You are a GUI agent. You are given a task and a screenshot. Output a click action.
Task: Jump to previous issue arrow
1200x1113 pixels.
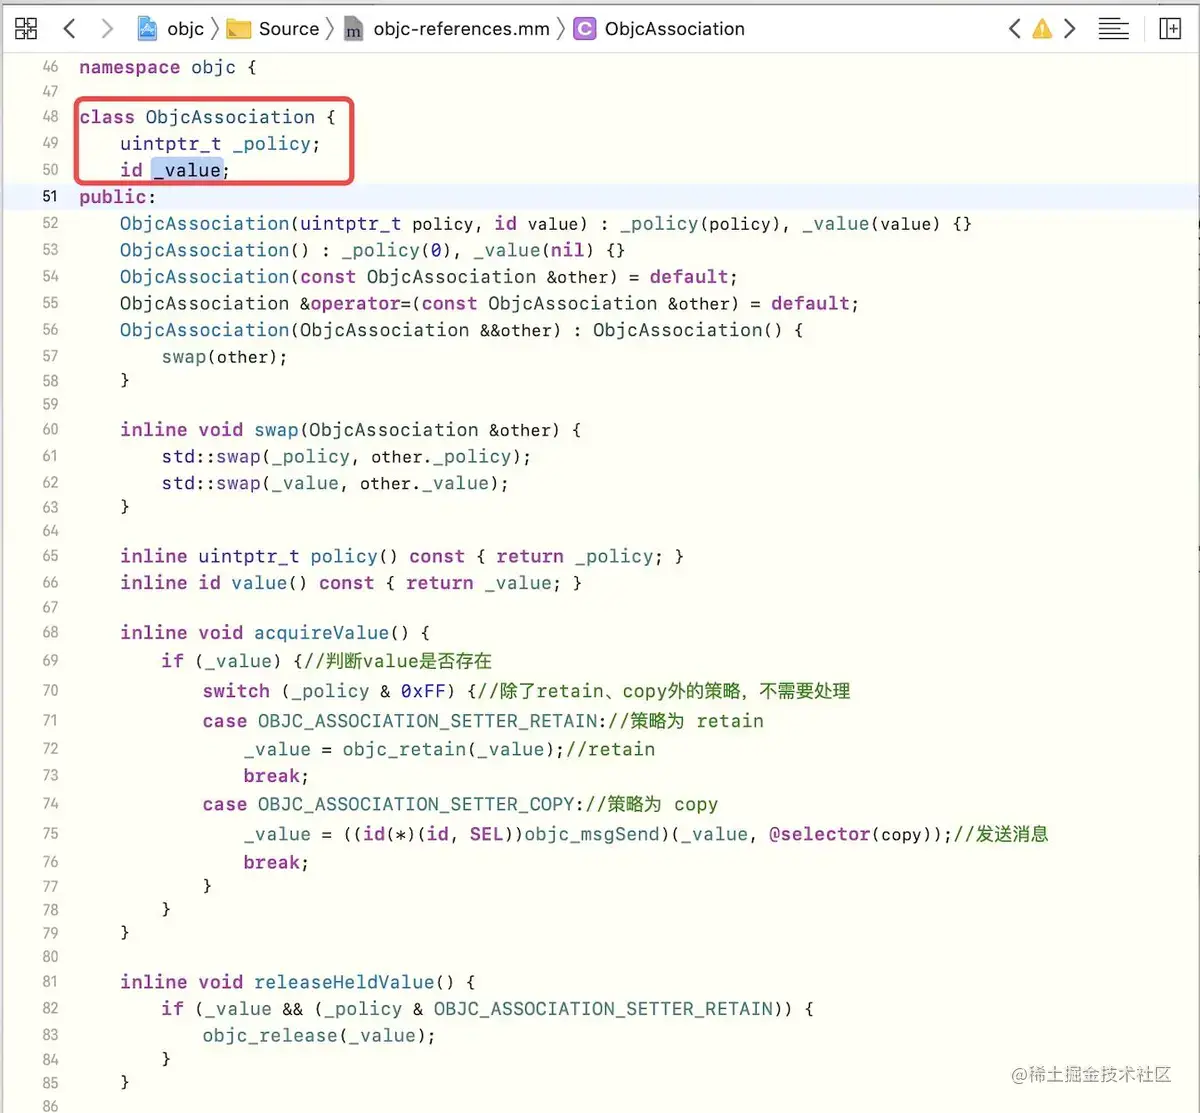(x=1015, y=29)
